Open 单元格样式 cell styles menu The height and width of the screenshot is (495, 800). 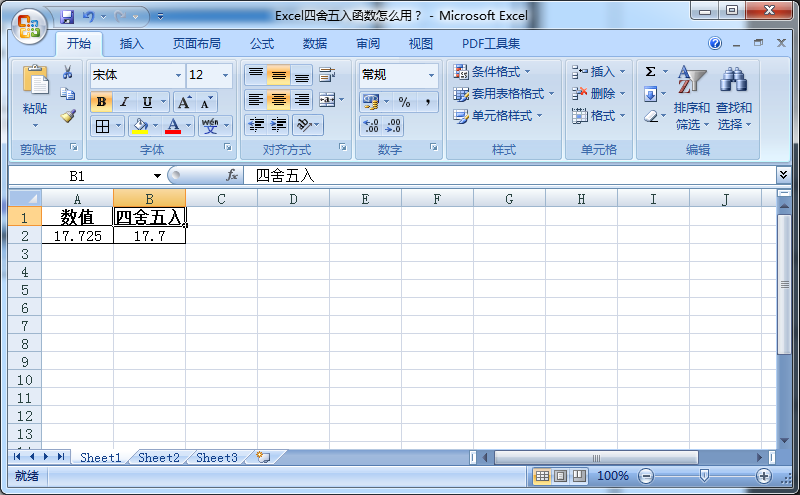click(498, 116)
